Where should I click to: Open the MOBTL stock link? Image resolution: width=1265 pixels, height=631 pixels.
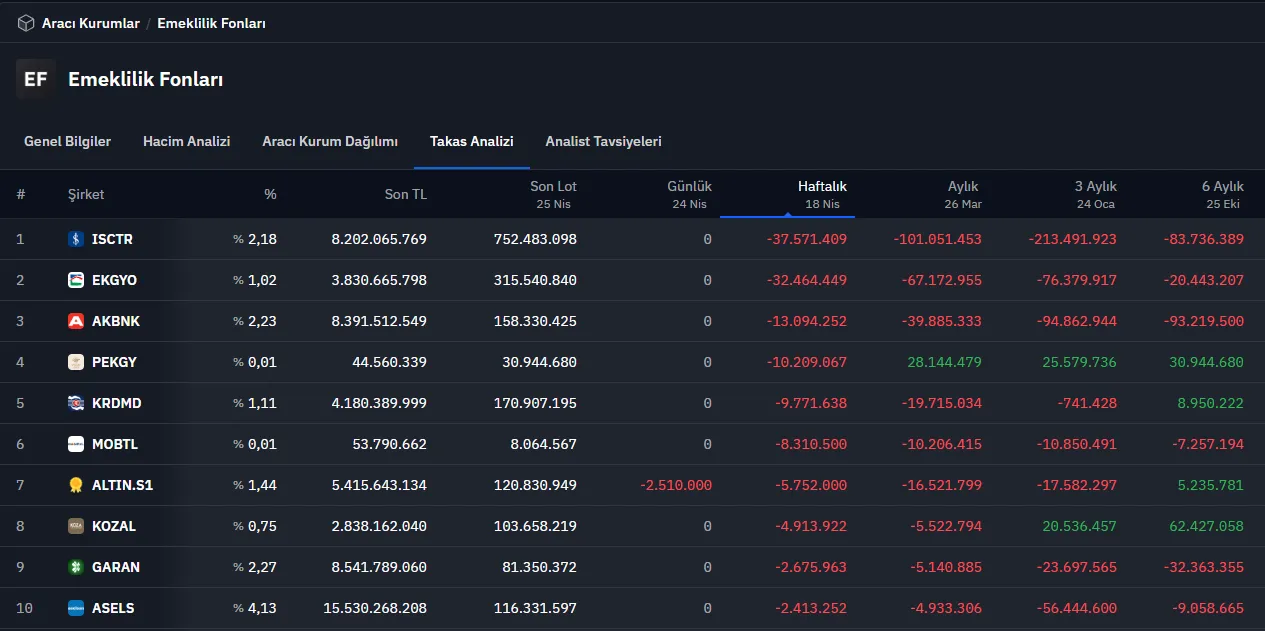tap(115, 444)
